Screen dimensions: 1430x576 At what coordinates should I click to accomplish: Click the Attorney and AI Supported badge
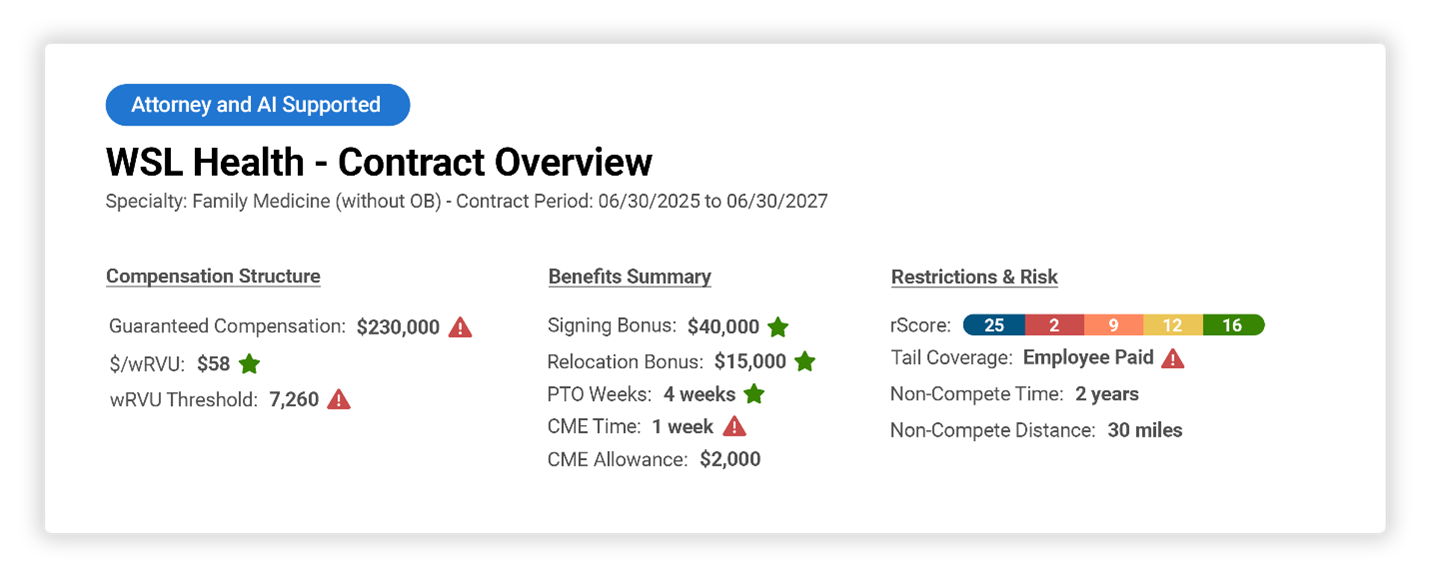257,104
